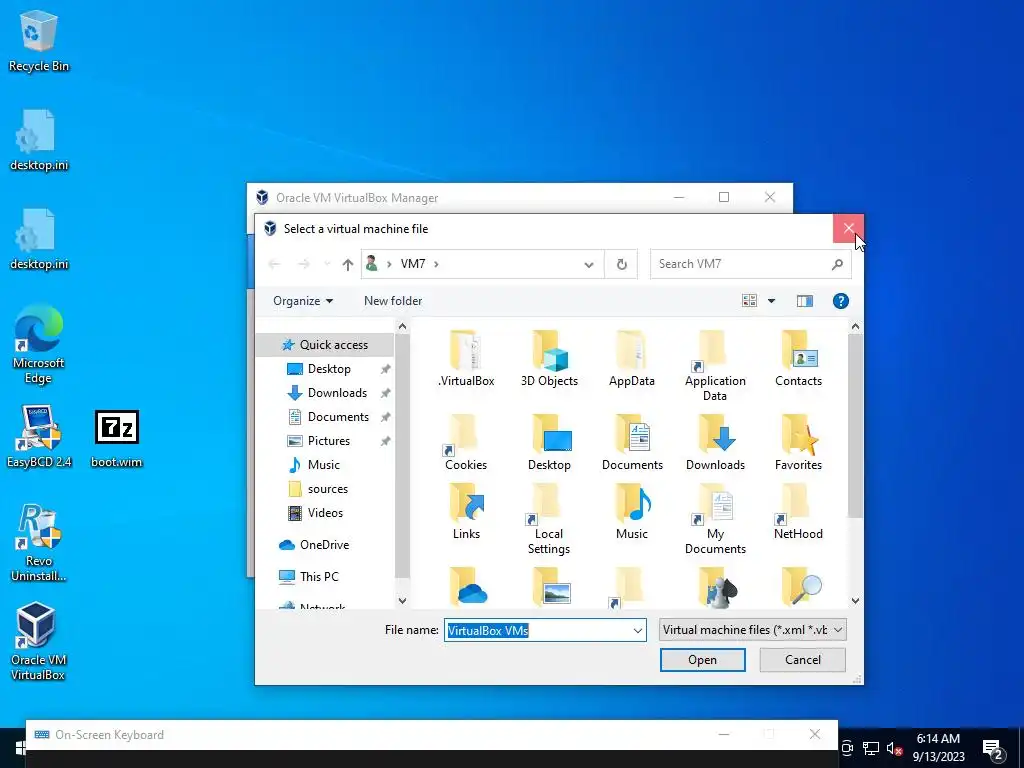This screenshot has height=768, width=1024.
Task: Select Music in navigation pane
Action: point(323,465)
